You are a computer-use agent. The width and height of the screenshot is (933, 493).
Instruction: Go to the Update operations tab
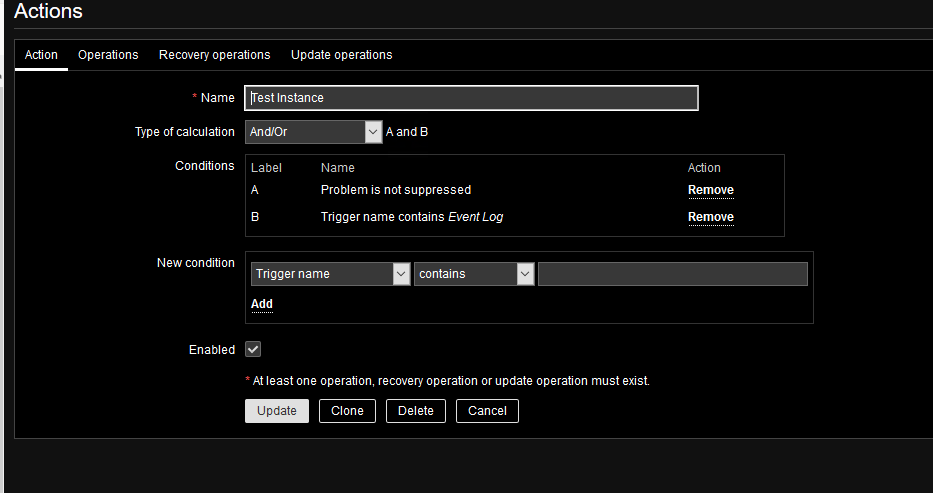pos(341,55)
